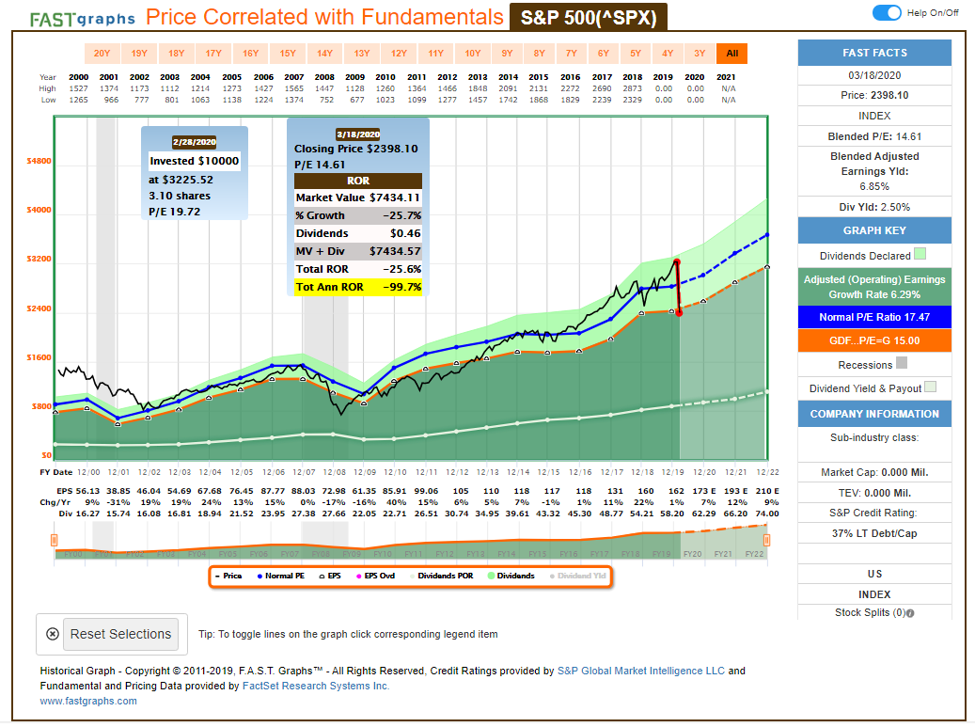
Task: Click the Dividends Declared green swatch
Action: tap(919, 254)
